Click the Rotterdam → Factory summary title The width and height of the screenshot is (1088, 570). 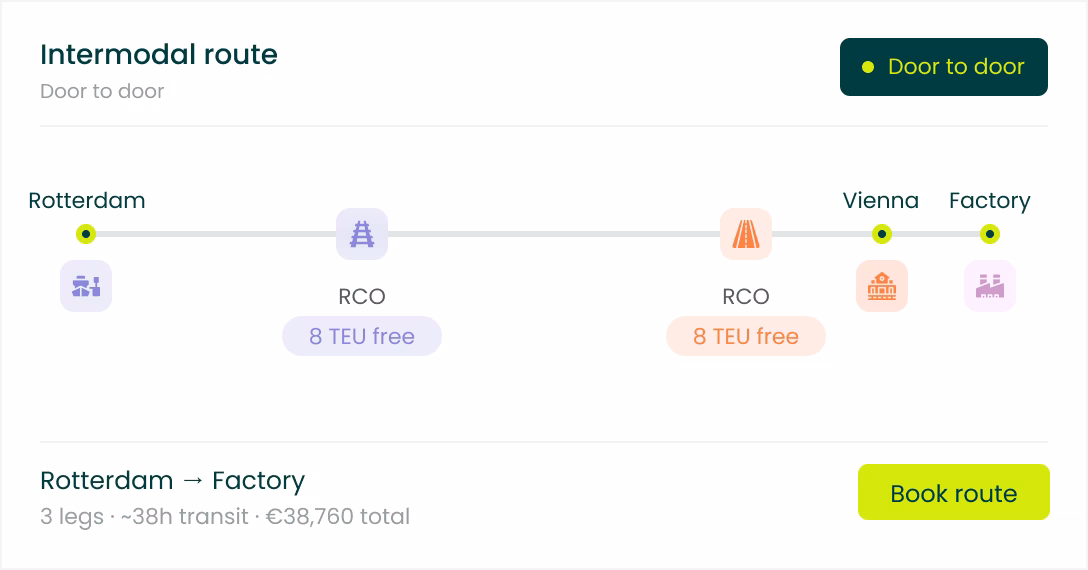coord(173,480)
